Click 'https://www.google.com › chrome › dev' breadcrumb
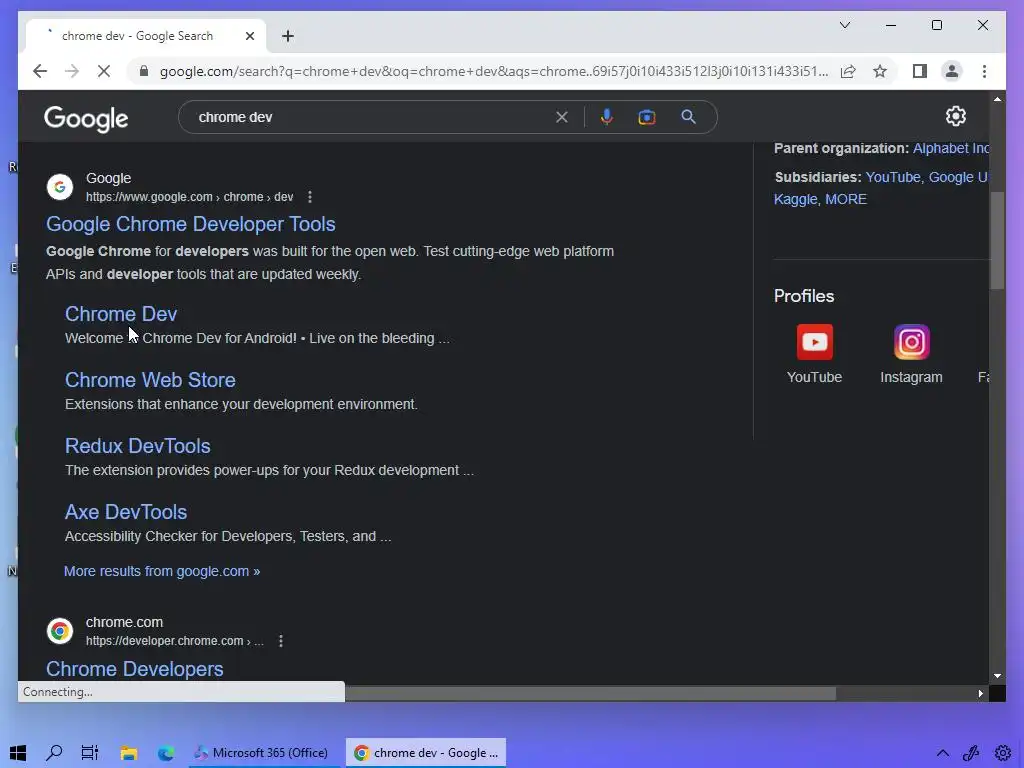This screenshot has height=768, width=1024. tap(189, 197)
